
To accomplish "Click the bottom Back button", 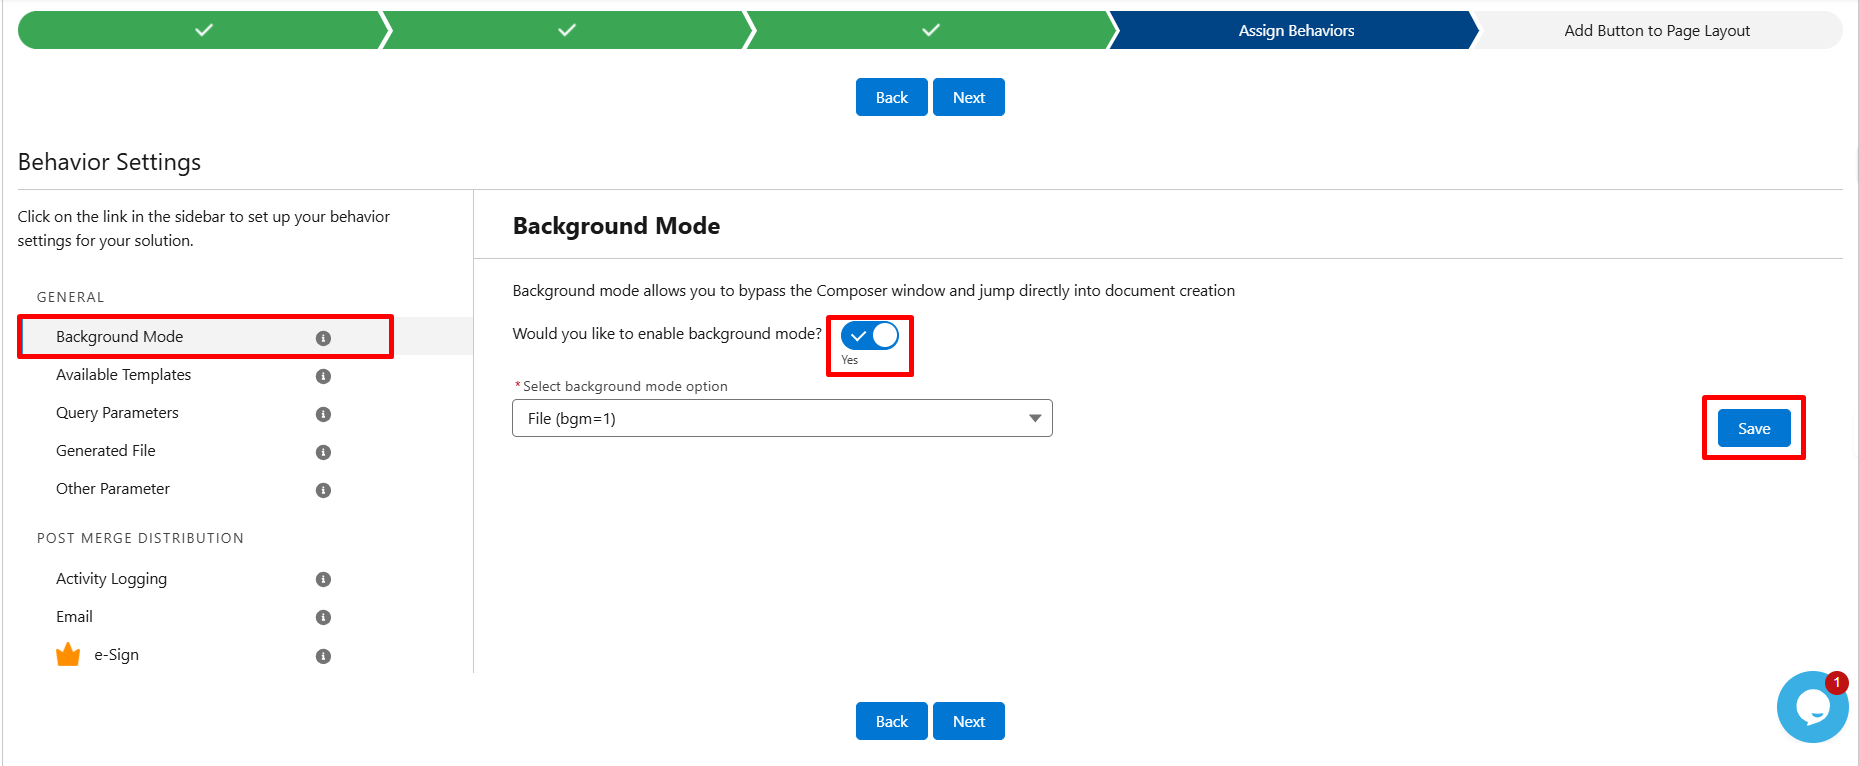I will click(891, 721).
